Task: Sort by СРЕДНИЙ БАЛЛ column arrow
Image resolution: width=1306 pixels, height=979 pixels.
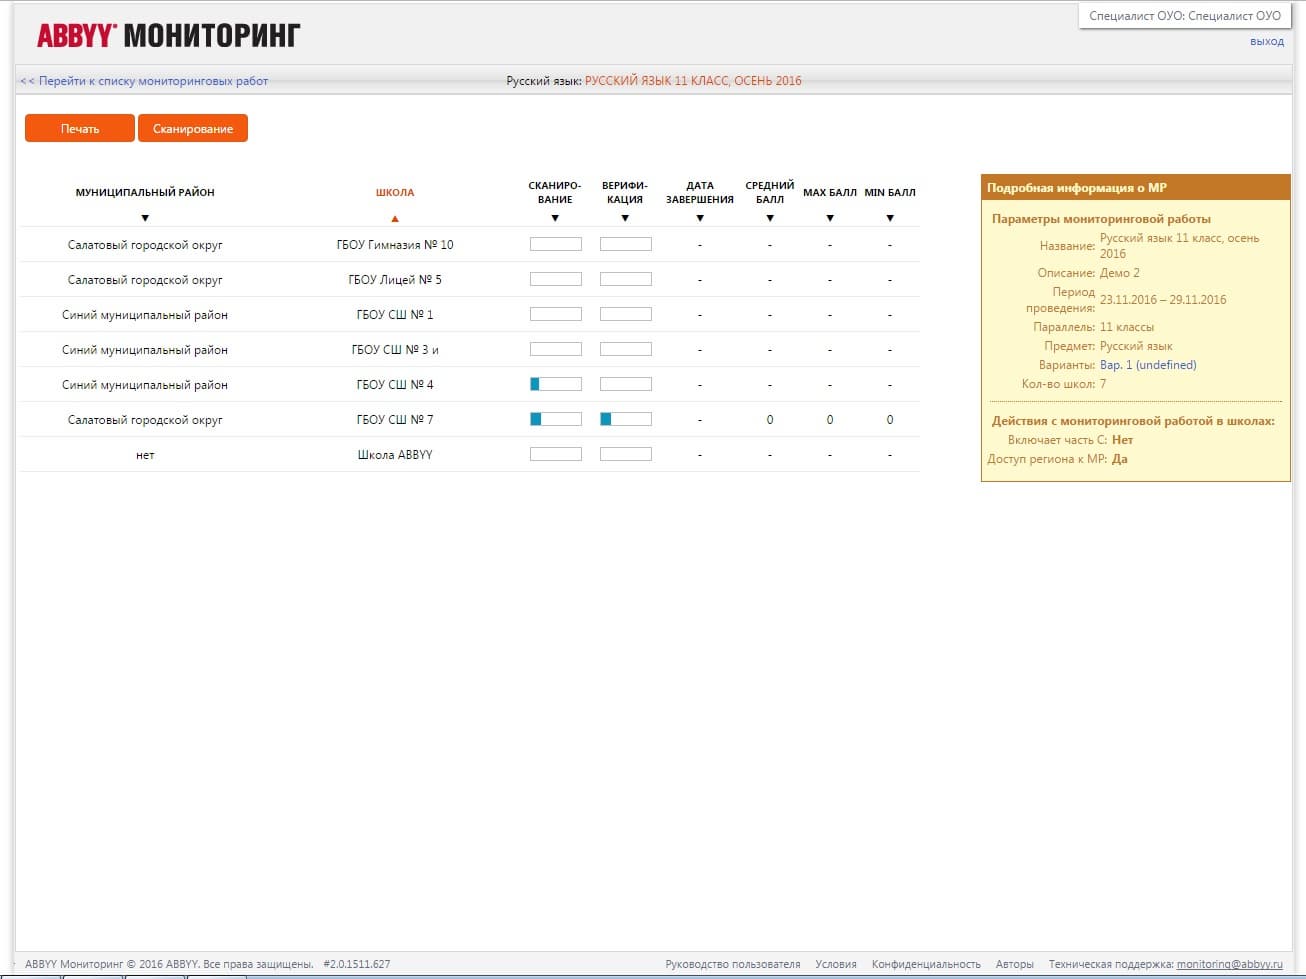Action: tap(770, 218)
